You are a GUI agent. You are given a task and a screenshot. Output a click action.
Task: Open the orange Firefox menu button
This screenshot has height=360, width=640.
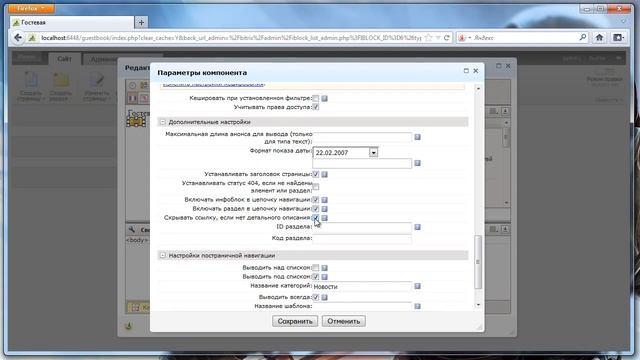click(x=31, y=8)
